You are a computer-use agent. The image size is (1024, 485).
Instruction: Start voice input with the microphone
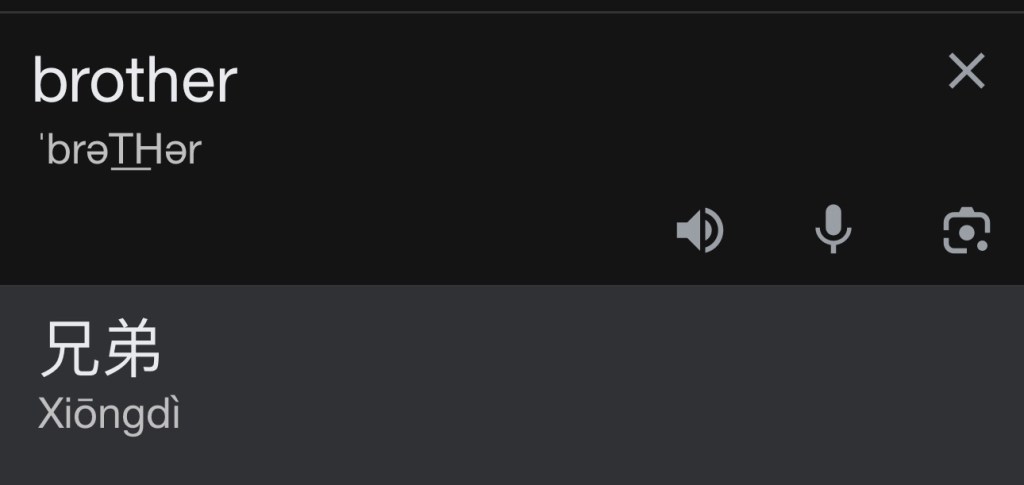click(x=833, y=229)
